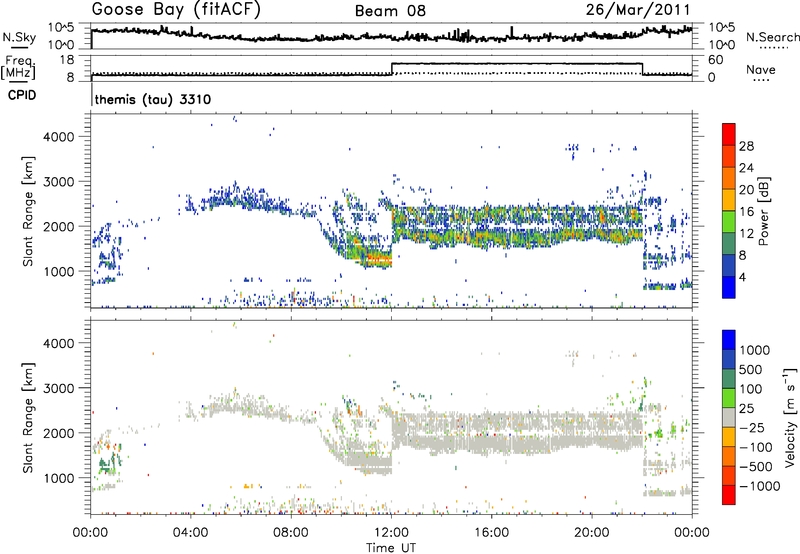Click the "16" label on the Power scale

(746, 212)
